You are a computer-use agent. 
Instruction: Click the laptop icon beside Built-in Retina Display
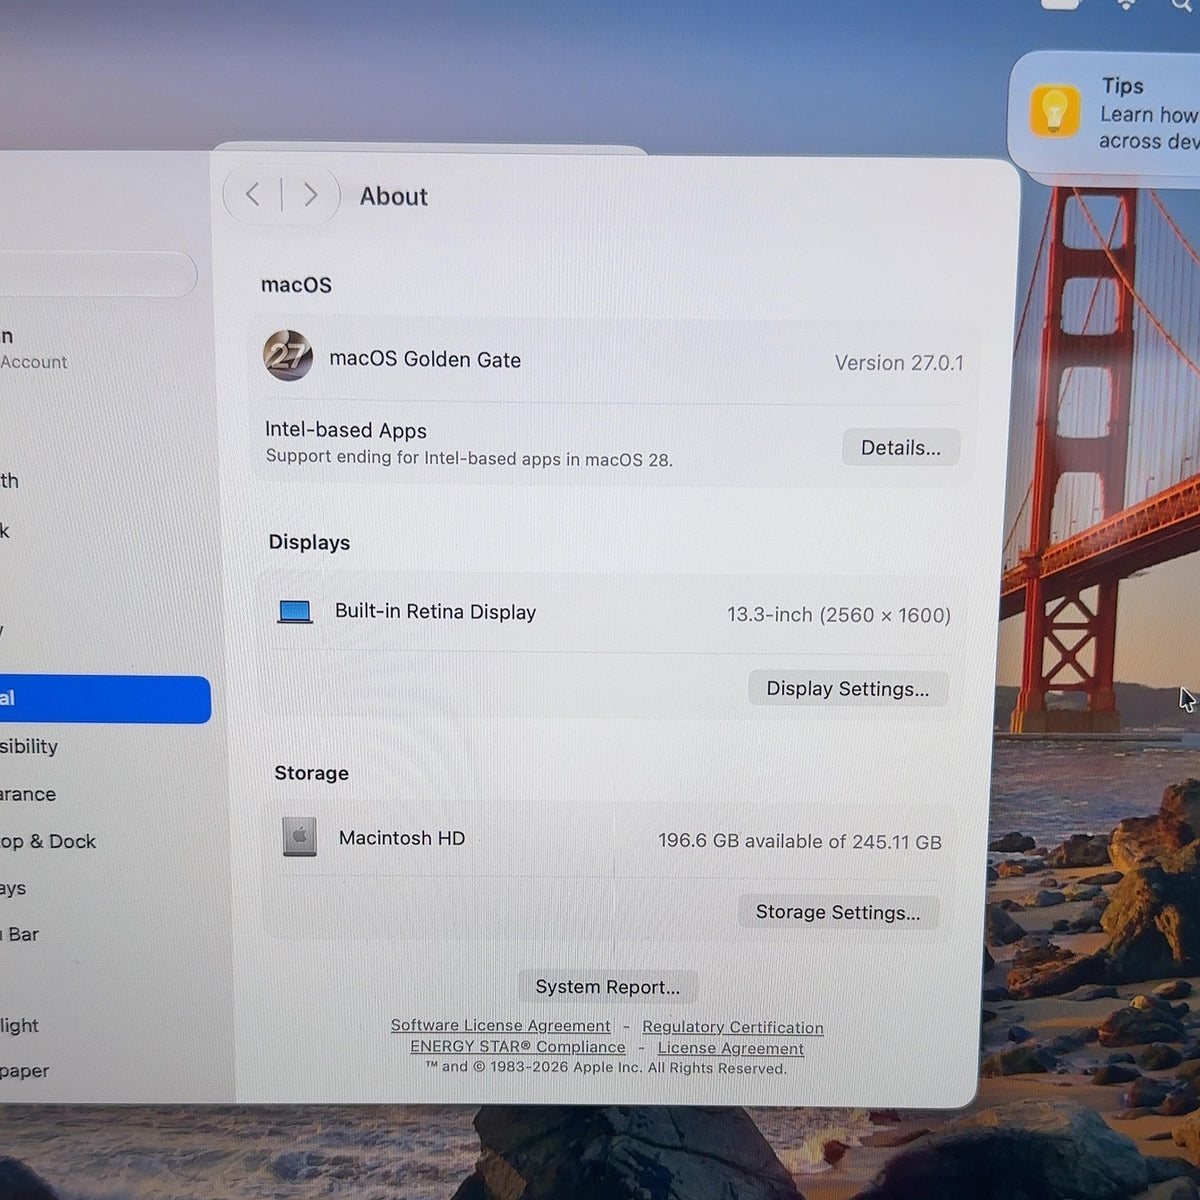click(295, 611)
